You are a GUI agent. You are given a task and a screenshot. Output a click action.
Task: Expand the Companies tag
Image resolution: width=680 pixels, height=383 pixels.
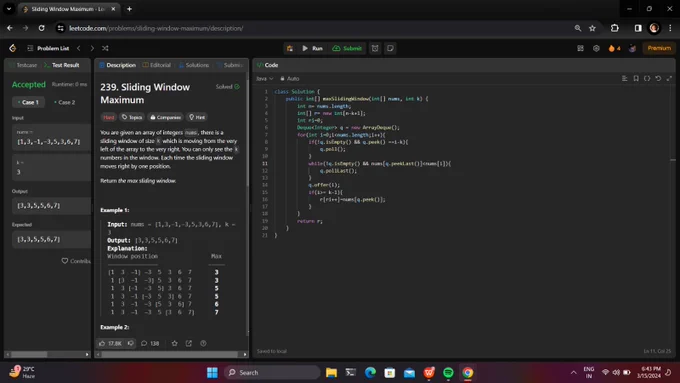click(166, 117)
